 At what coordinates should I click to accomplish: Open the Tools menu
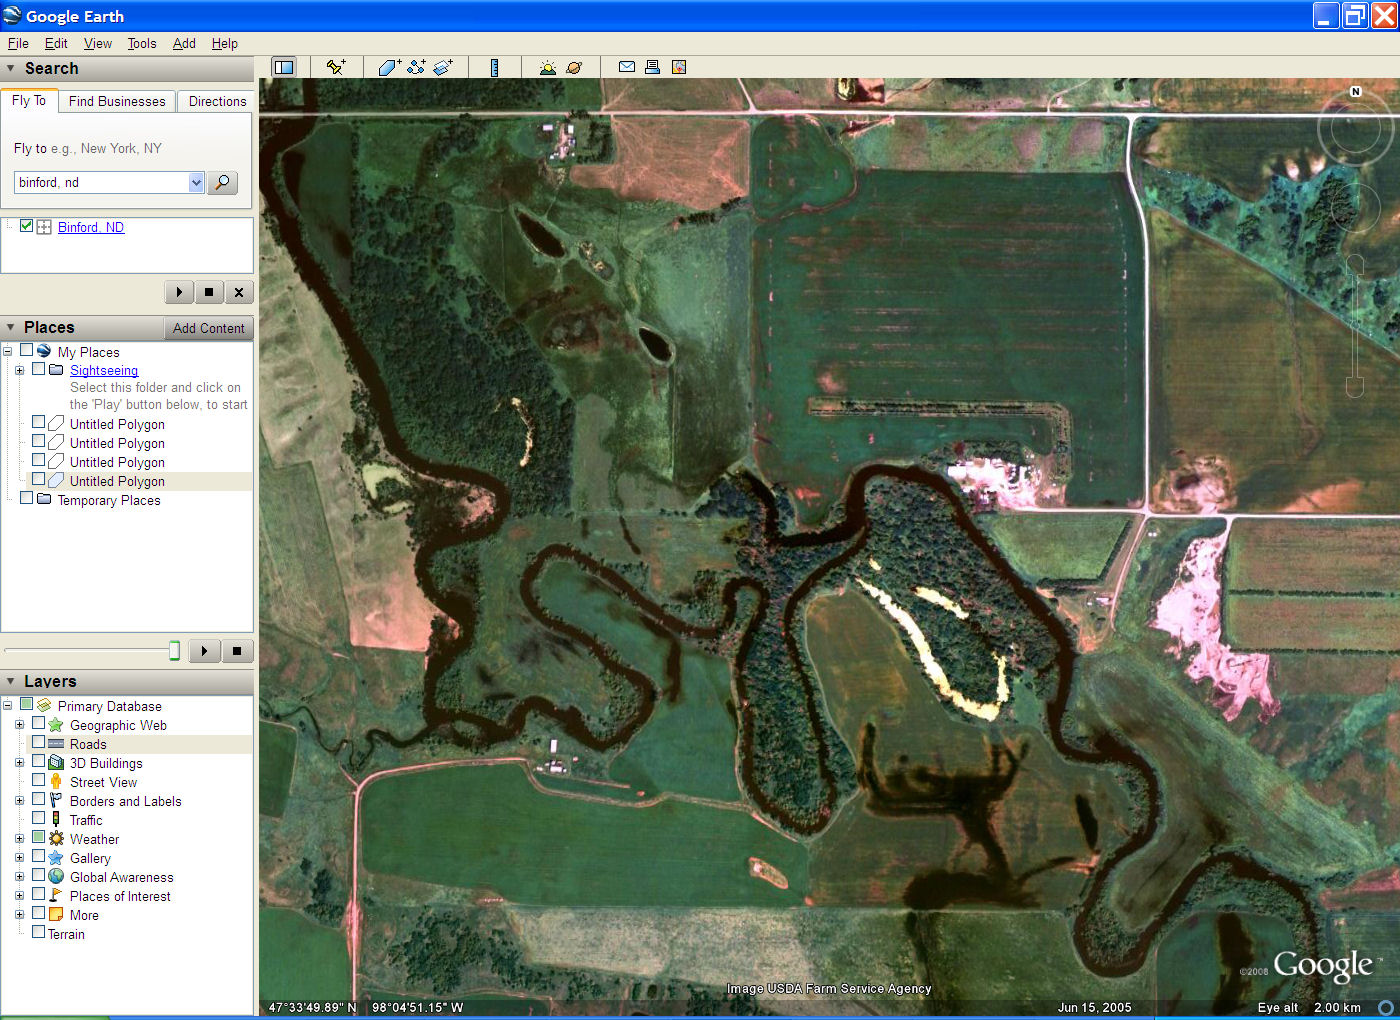[x=142, y=43]
